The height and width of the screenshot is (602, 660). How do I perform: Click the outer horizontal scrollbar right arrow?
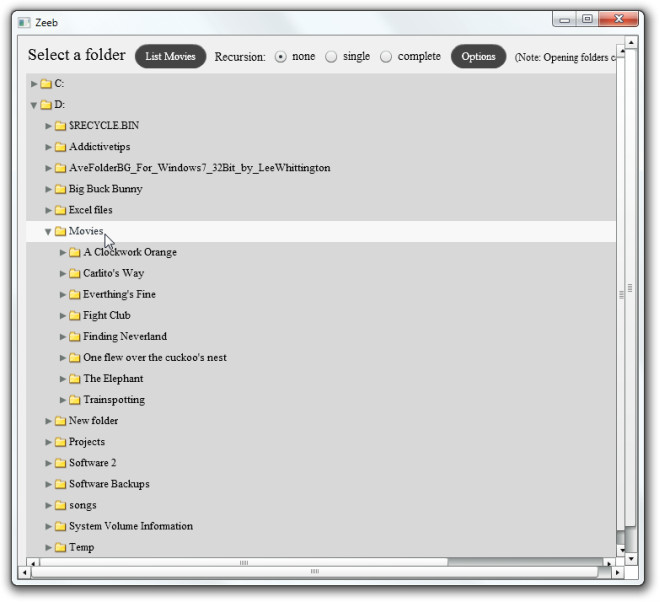click(x=617, y=573)
